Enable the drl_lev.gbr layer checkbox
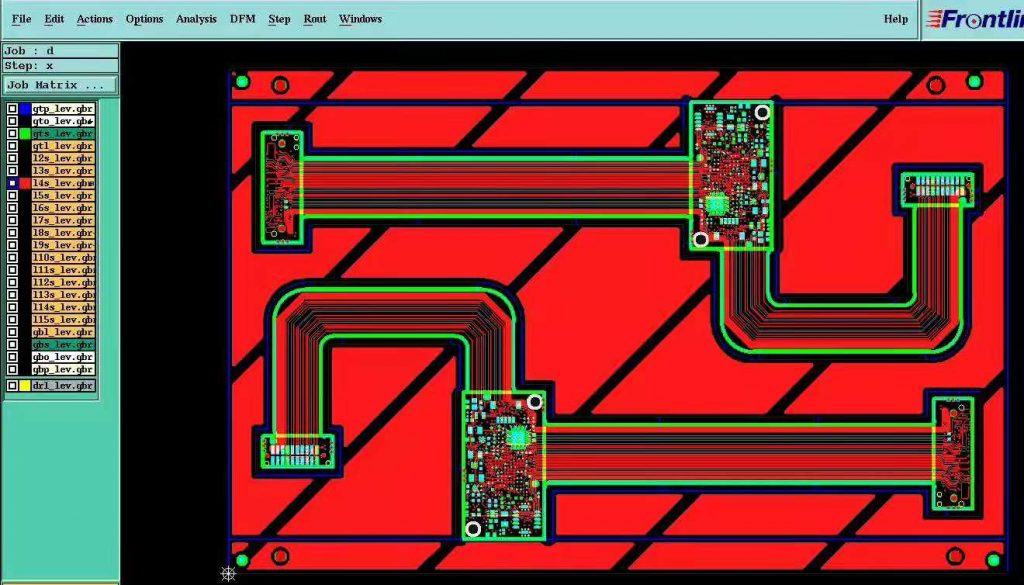The width and height of the screenshot is (1024, 585). (x=12, y=384)
